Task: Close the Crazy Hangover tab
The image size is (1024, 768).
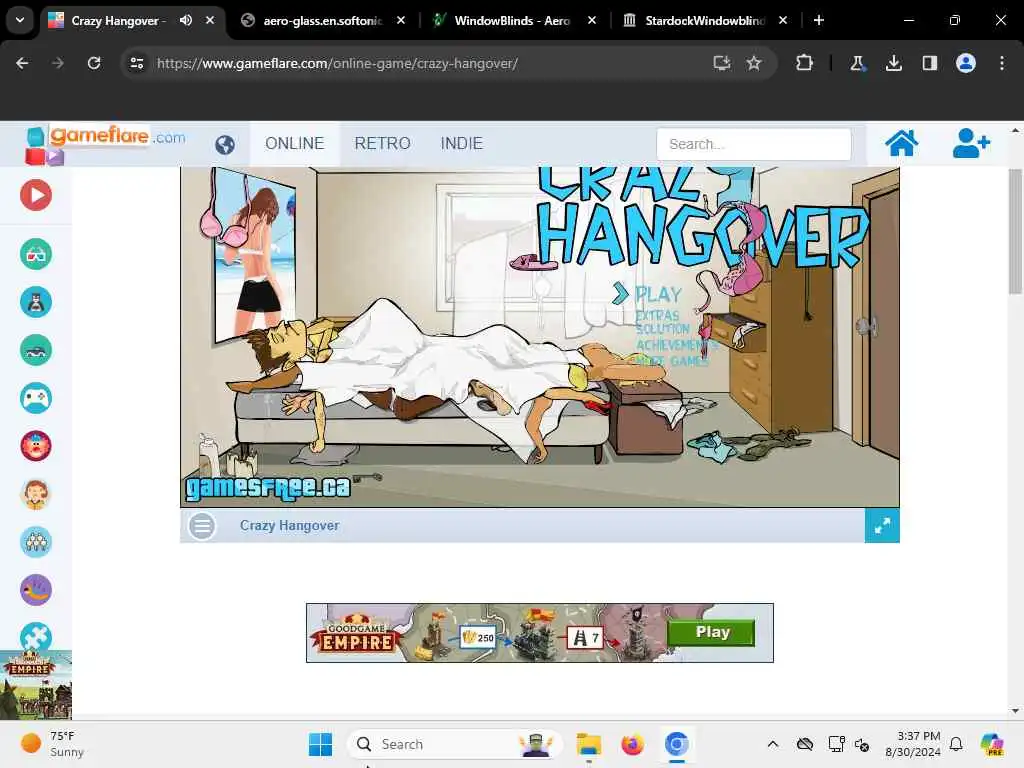Action: pos(210,20)
